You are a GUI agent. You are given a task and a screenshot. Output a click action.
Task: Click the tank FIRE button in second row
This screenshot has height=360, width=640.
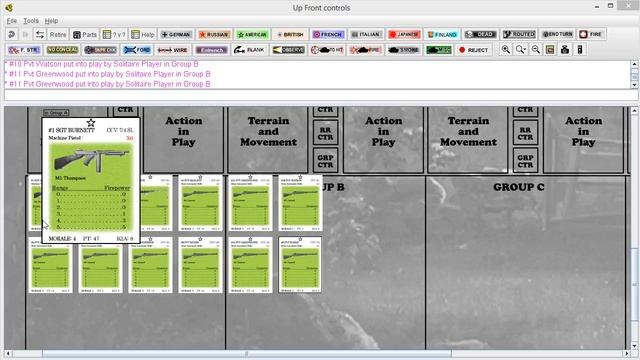(365, 50)
